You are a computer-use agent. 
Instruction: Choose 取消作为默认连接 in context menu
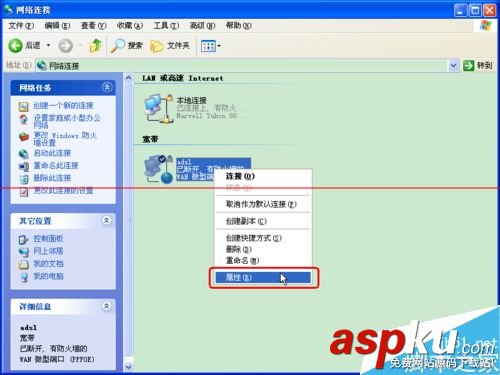click(x=263, y=204)
